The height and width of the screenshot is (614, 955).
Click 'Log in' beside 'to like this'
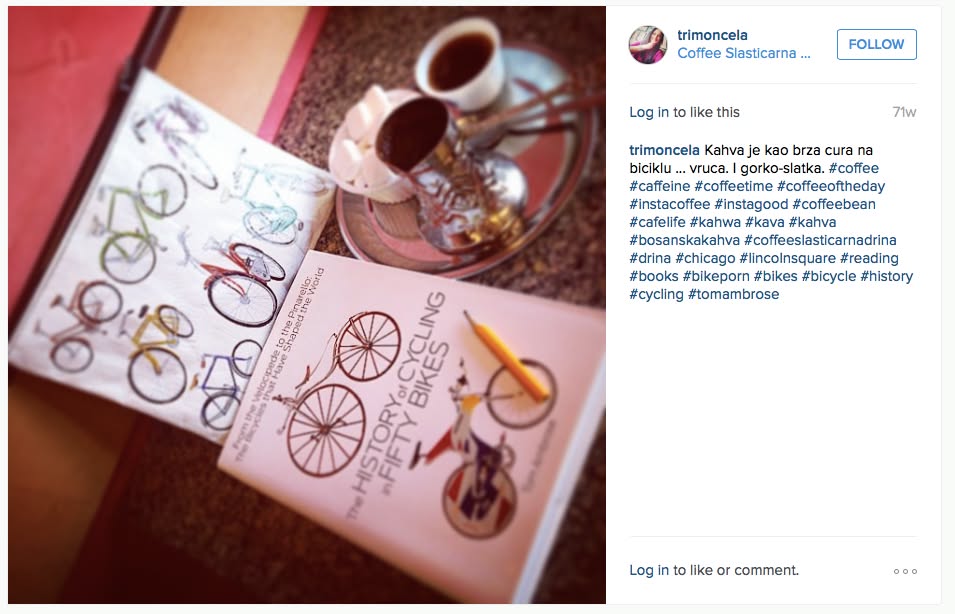tap(649, 112)
